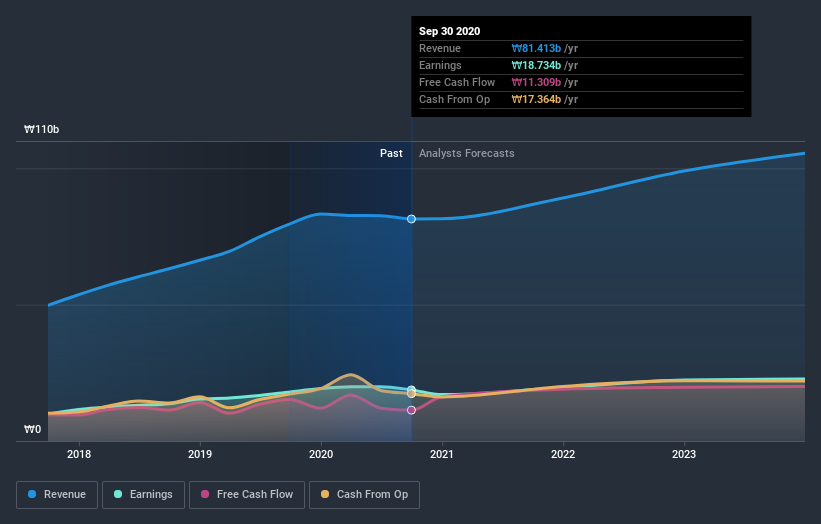This screenshot has width=821, height=524.
Task: Click the ₩17.364b cash from op value
Action: point(536,99)
